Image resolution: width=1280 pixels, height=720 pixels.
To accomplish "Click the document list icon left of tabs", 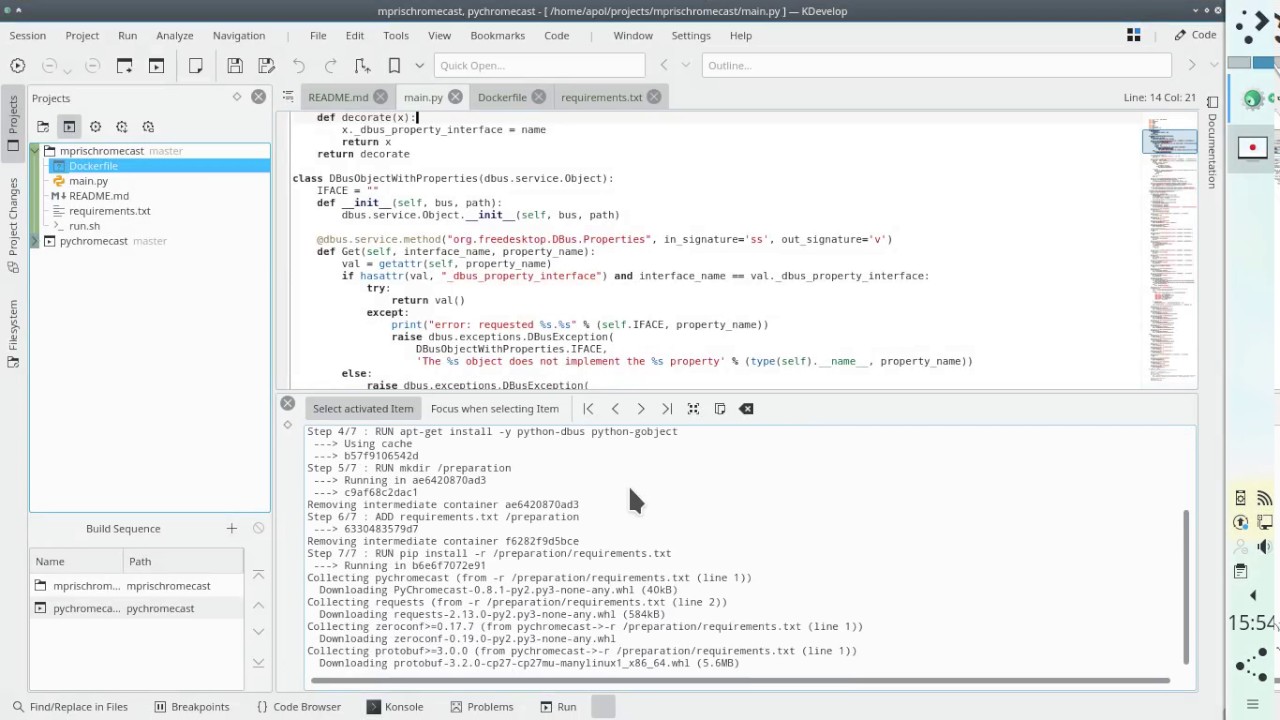I will (288, 96).
